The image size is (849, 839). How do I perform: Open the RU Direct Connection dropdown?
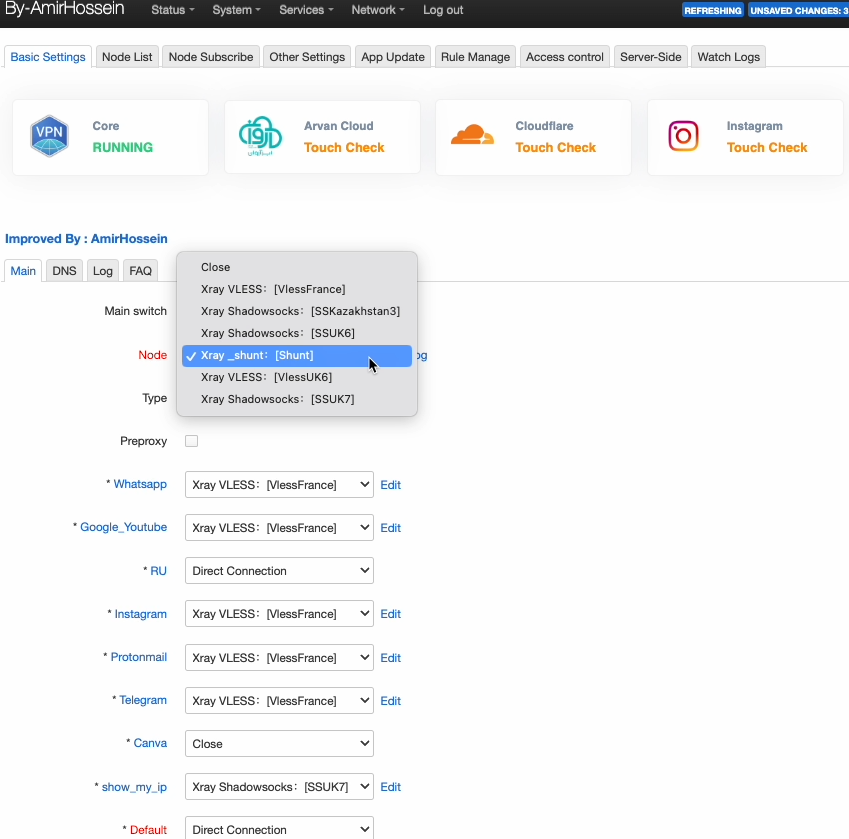279,571
